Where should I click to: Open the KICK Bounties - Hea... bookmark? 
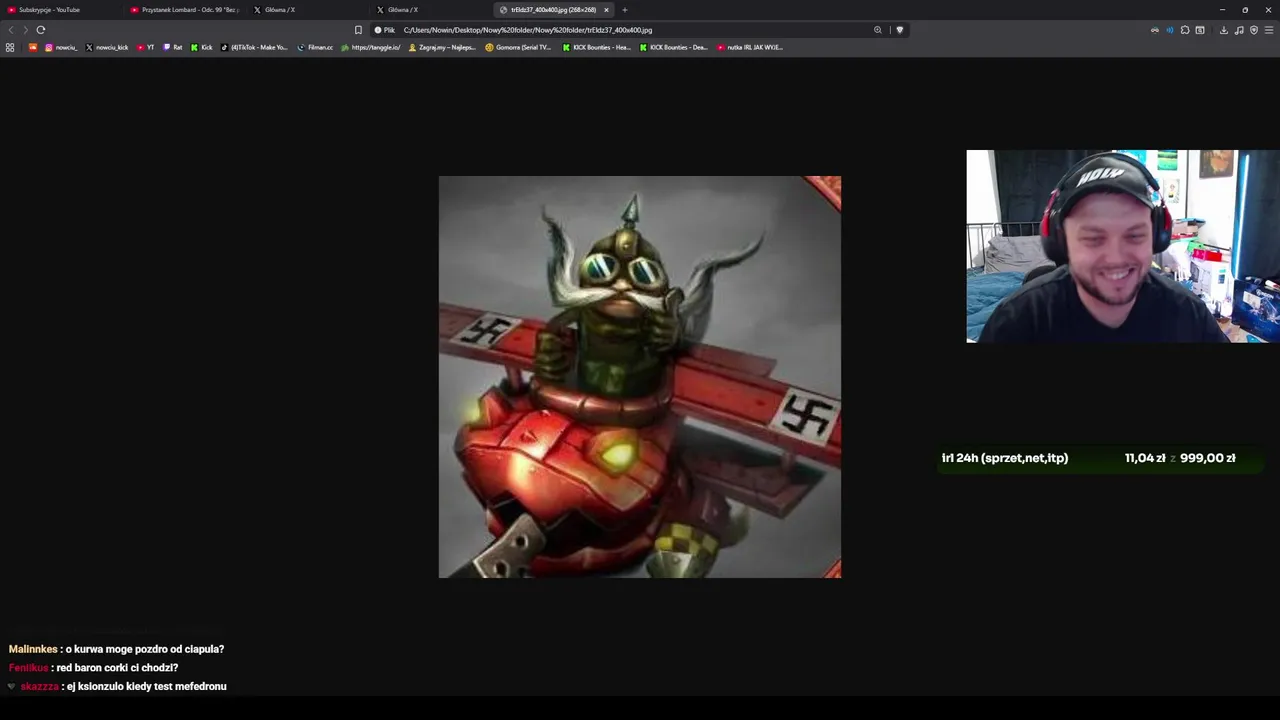click(x=597, y=47)
